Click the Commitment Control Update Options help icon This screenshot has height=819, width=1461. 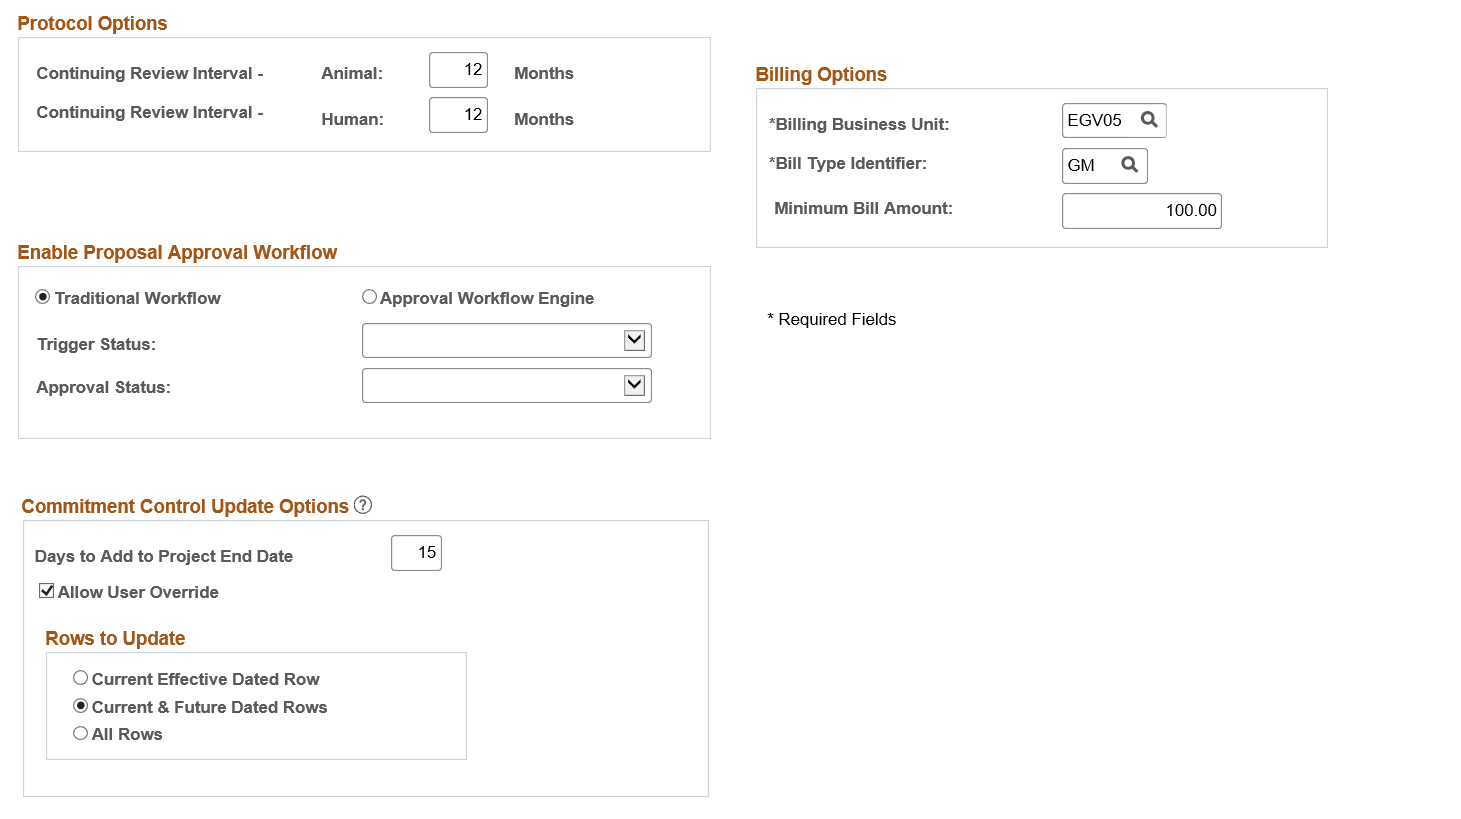[362, 505]
